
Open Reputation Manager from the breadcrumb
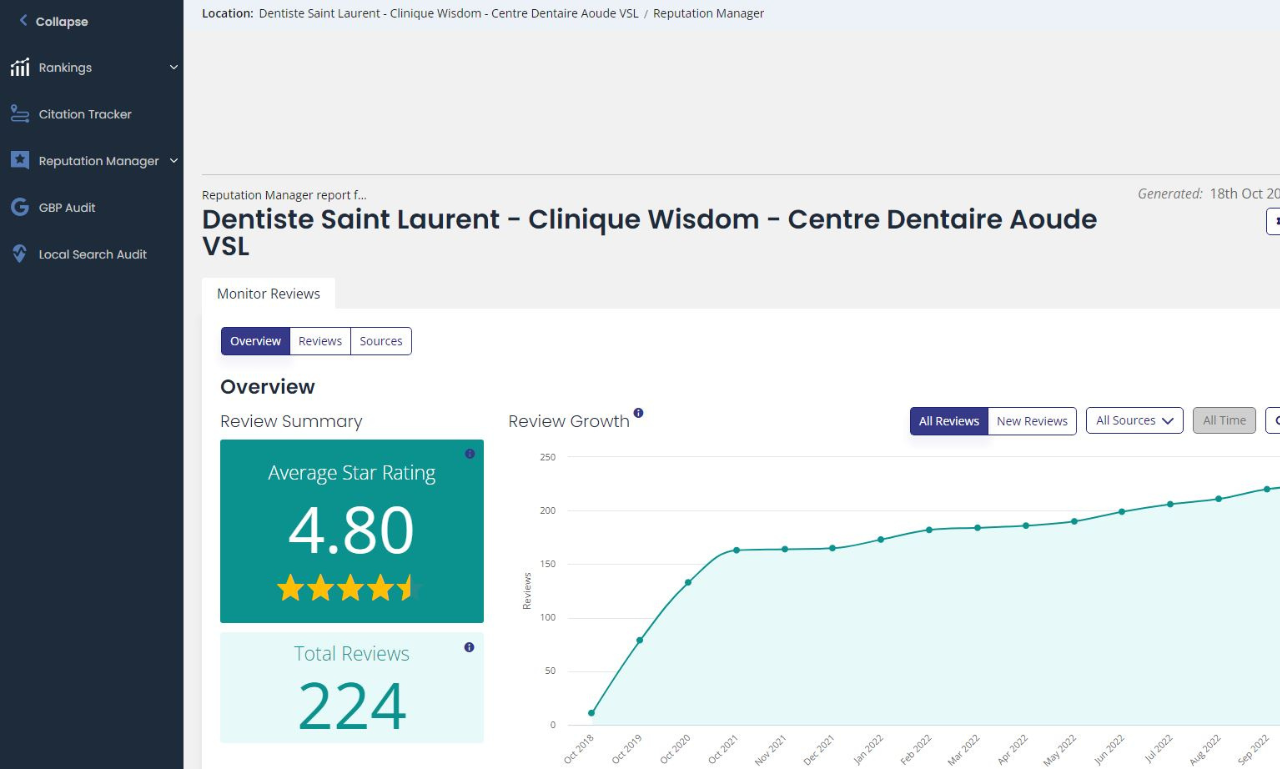tap(709, 13)
